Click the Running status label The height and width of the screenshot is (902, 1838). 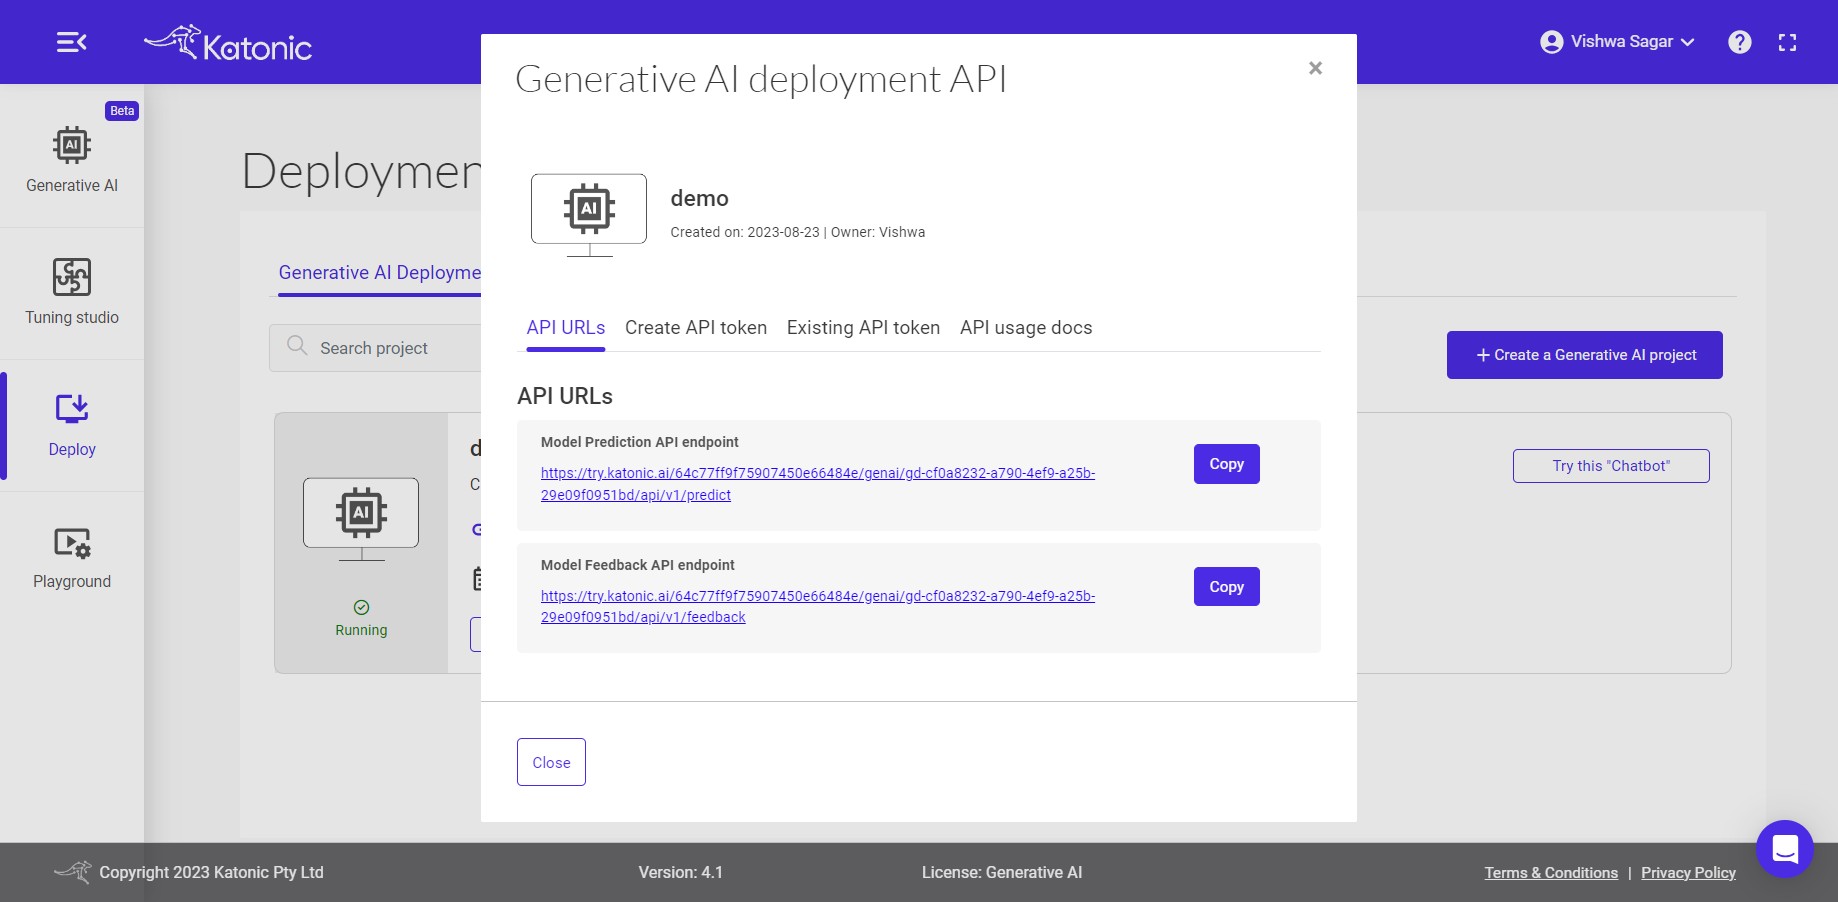(361, 630)
